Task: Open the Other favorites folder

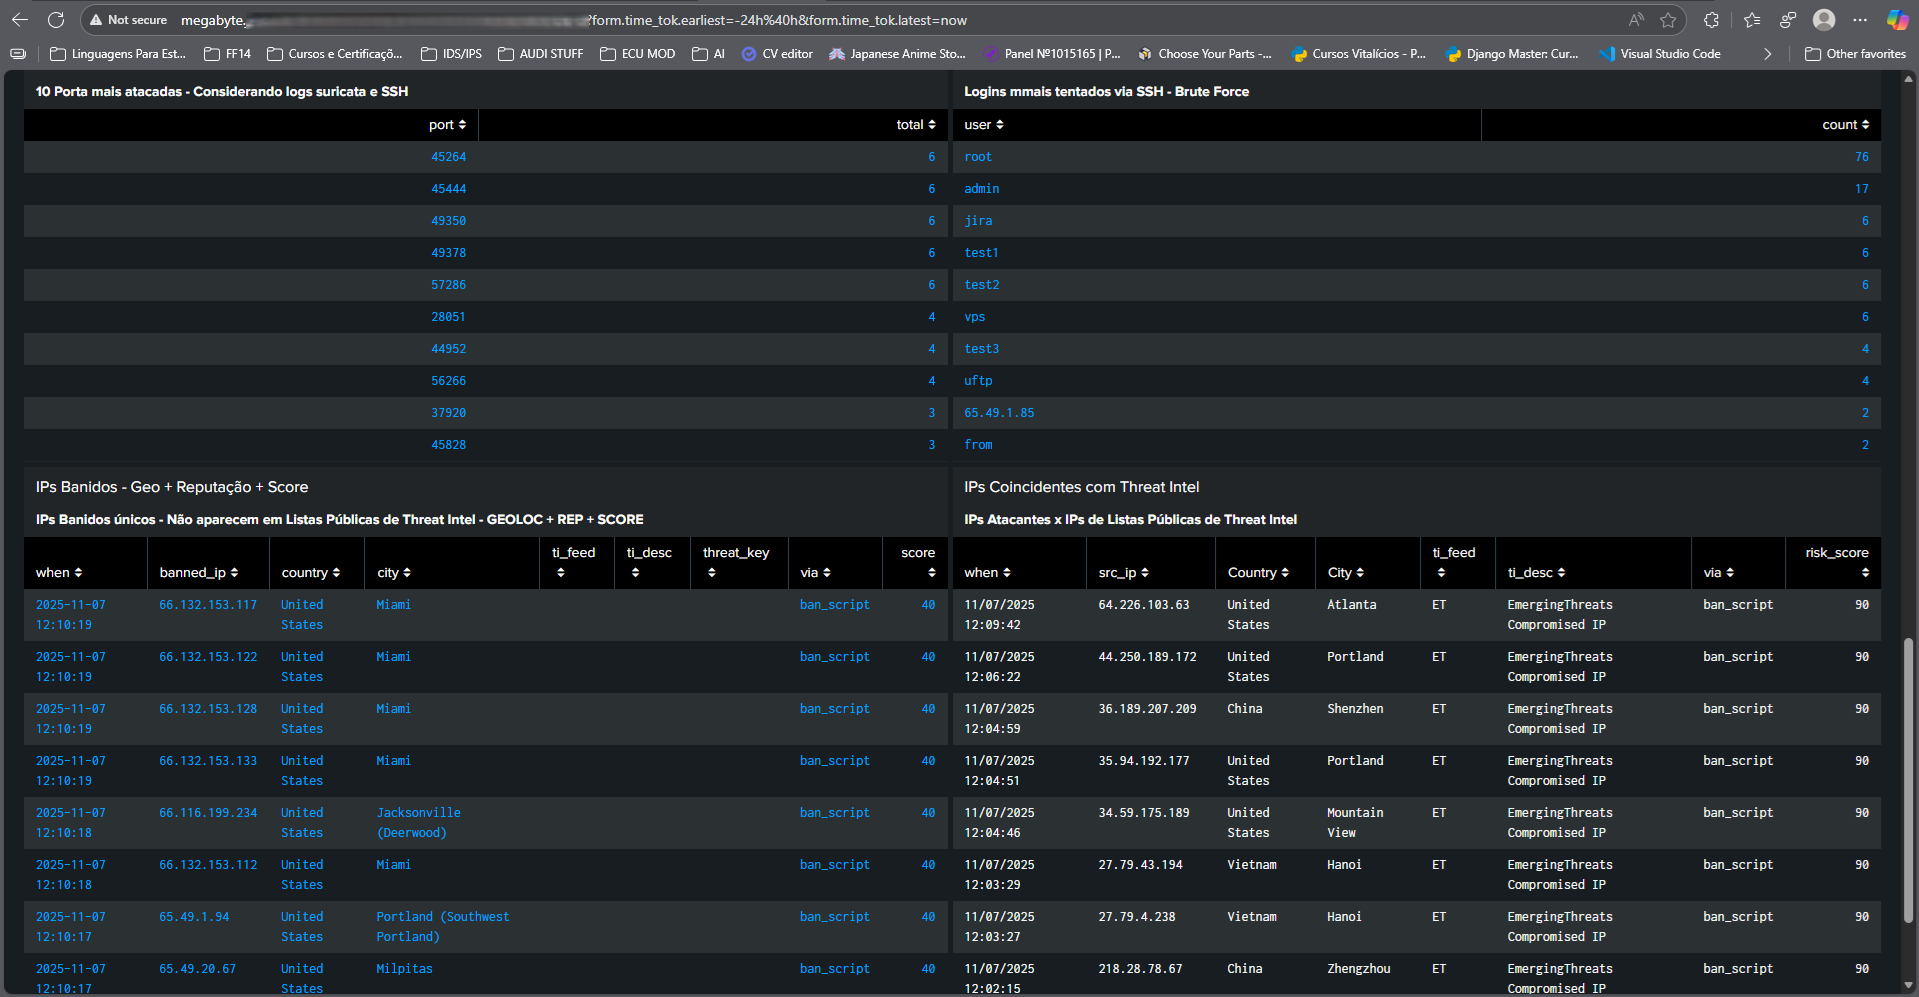Action: pyautogui.click(x=1855, y=54)
